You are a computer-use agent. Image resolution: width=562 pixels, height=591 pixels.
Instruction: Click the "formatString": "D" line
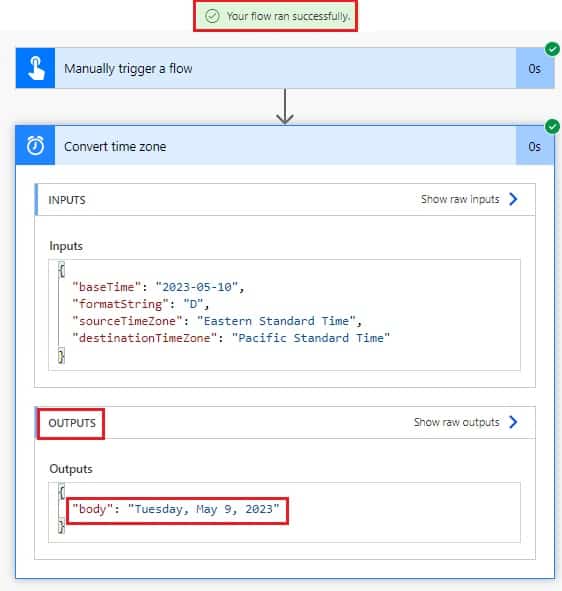coord(141,304)
